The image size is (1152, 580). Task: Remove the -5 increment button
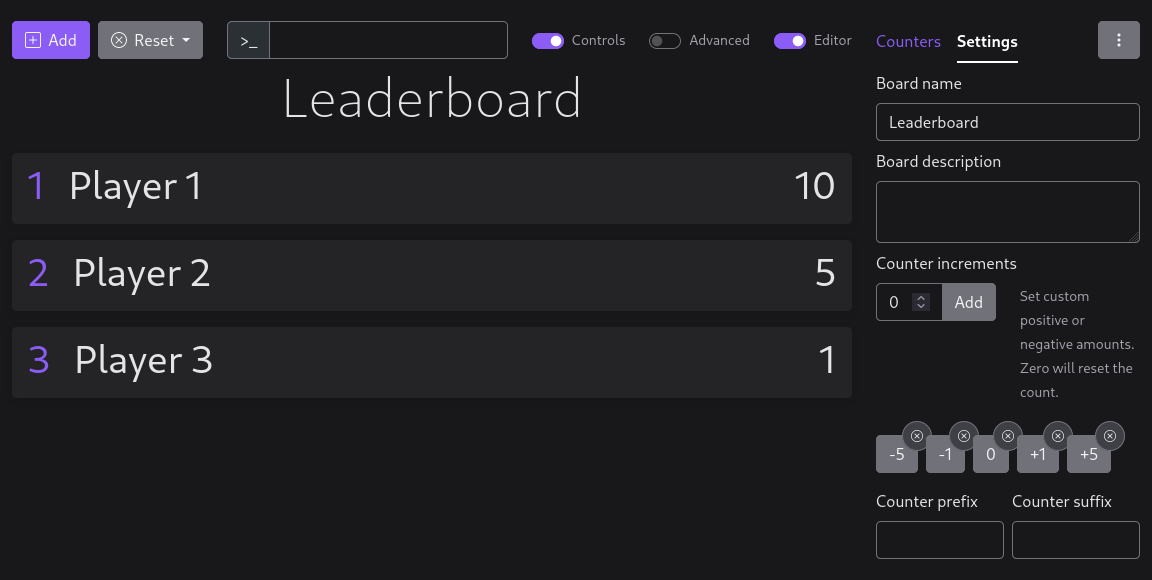[x=917, y=436]
